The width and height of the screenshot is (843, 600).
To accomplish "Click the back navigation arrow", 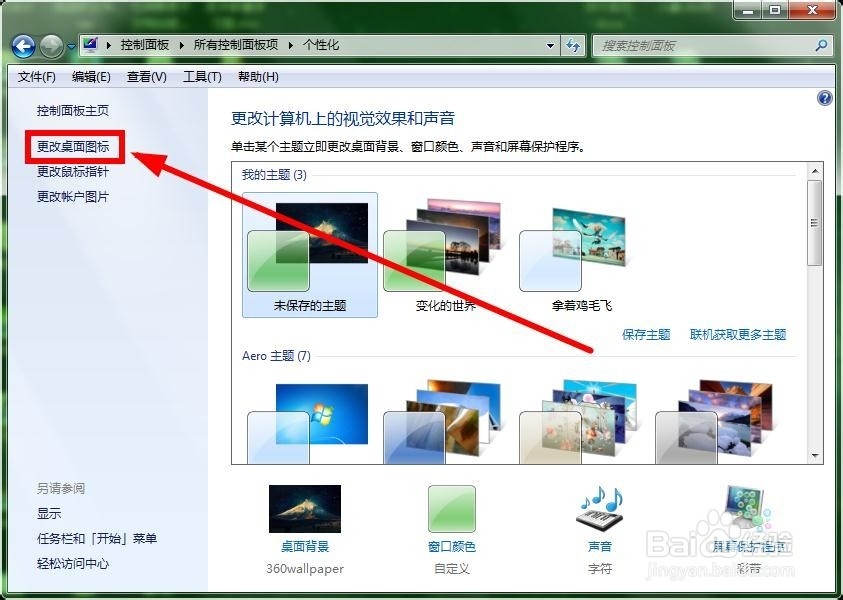I will click(x=22, y=45).
